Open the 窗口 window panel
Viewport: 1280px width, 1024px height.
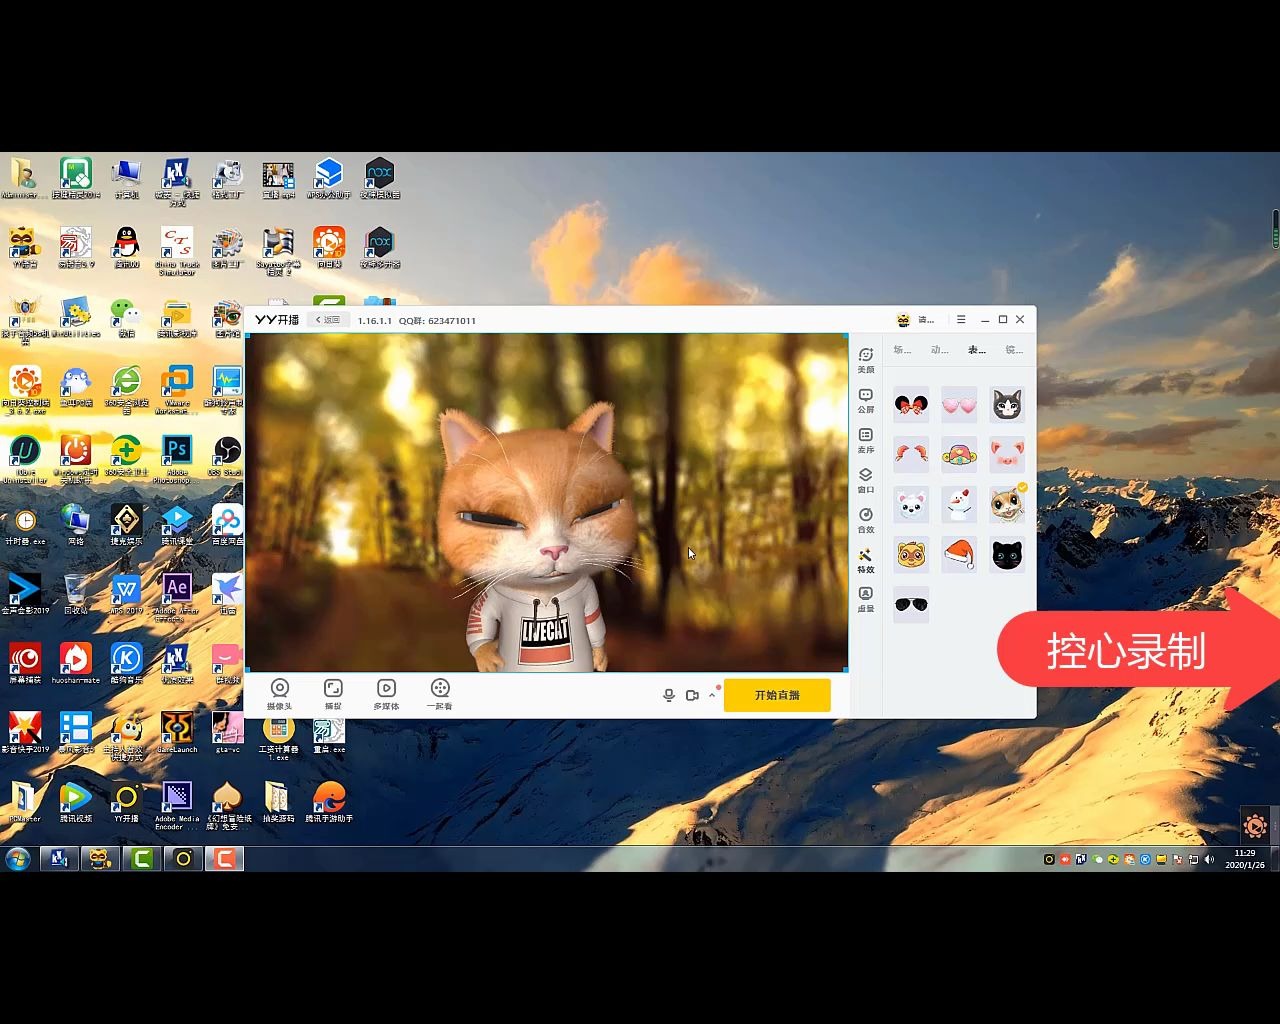(866, 481)
